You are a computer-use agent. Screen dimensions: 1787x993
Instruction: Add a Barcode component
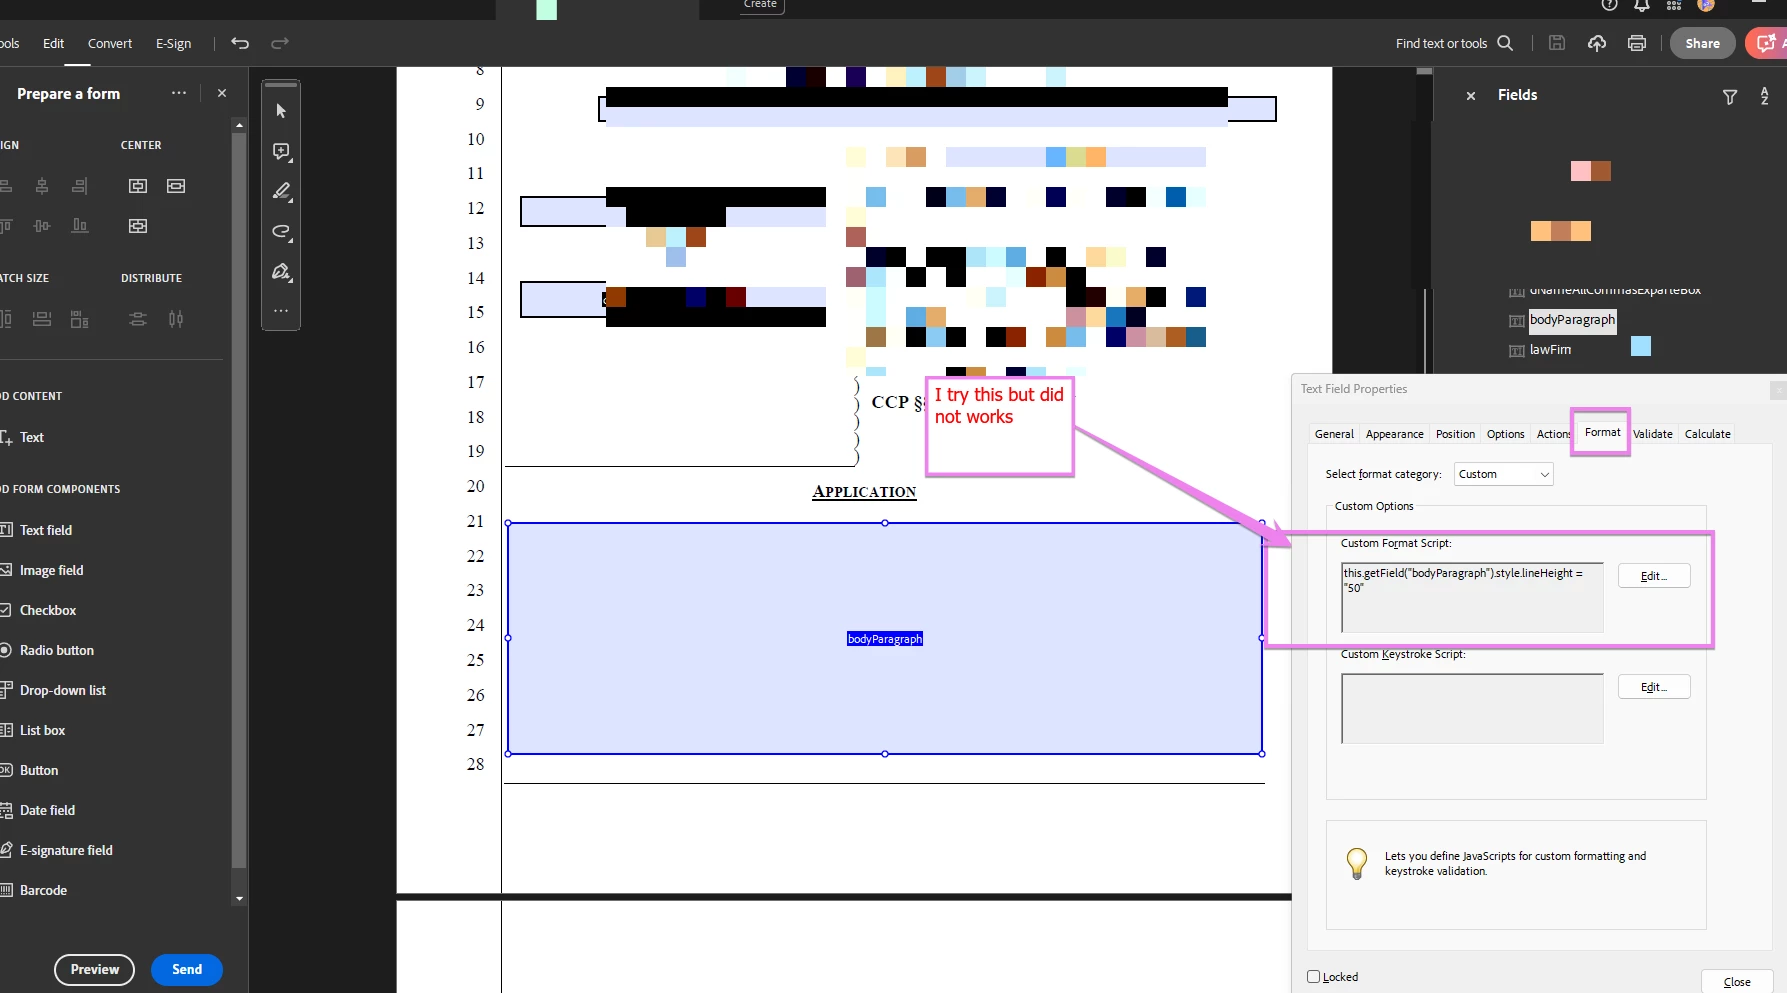pyautogui.click(x=34, y=890)
